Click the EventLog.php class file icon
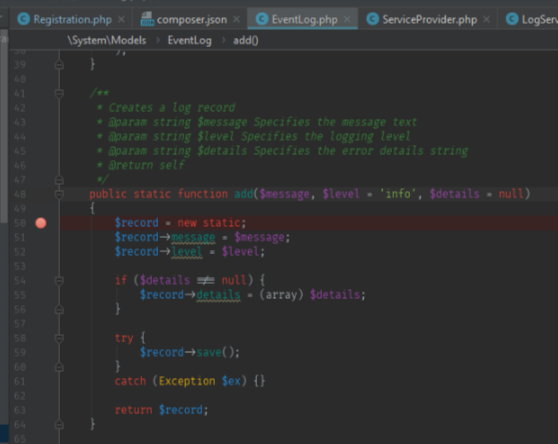The height and width of the screenshot is (444, 558). 262,19
